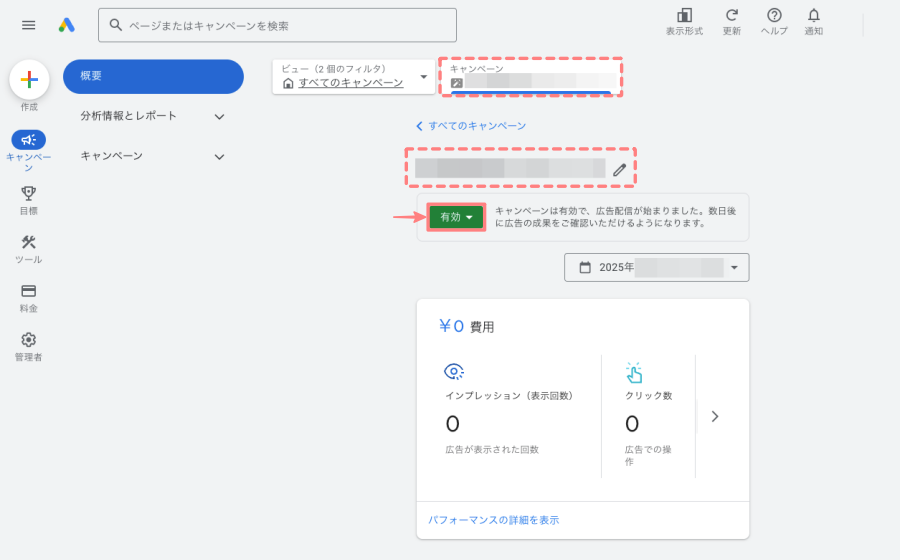
Task: Open the ビュー すべてのキャンペーン view dropdown
Action: coord(354,77)
